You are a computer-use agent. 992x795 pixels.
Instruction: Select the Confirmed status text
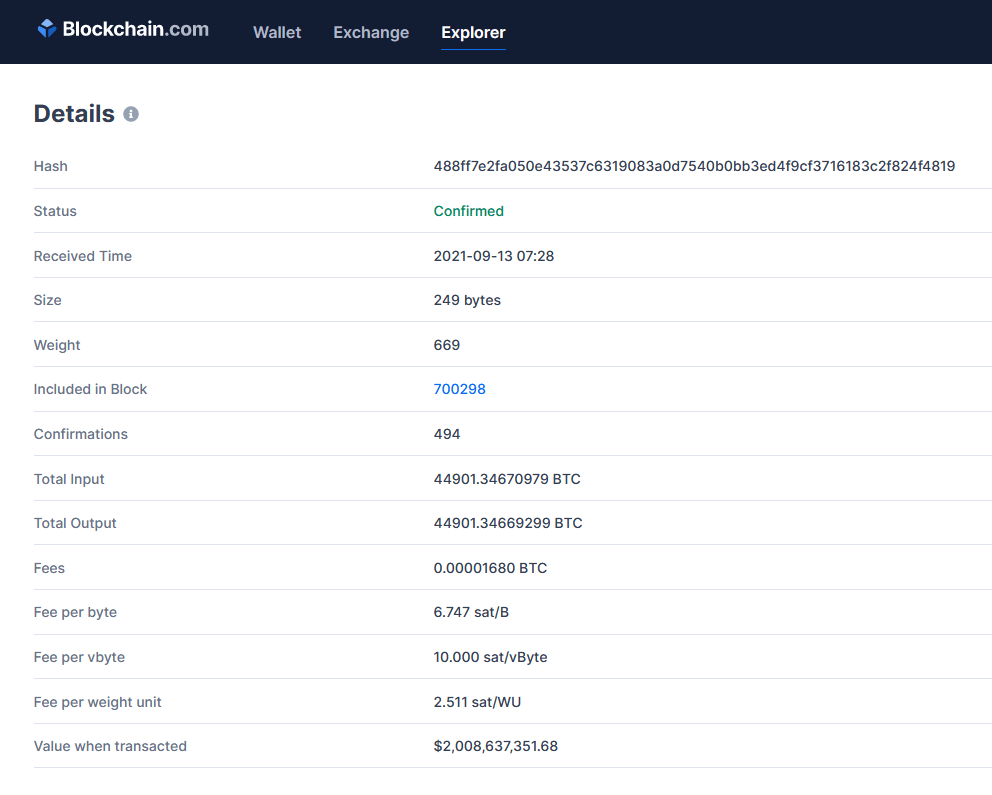click(x=468, y=211)
